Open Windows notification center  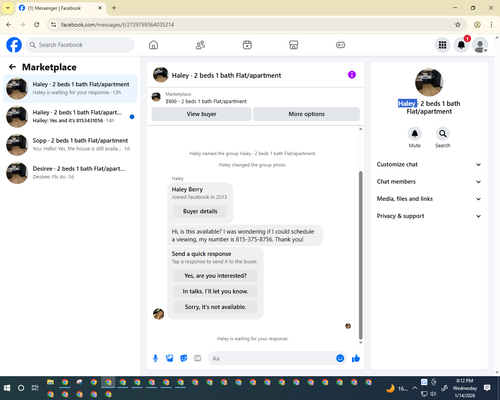coord(487,388)
